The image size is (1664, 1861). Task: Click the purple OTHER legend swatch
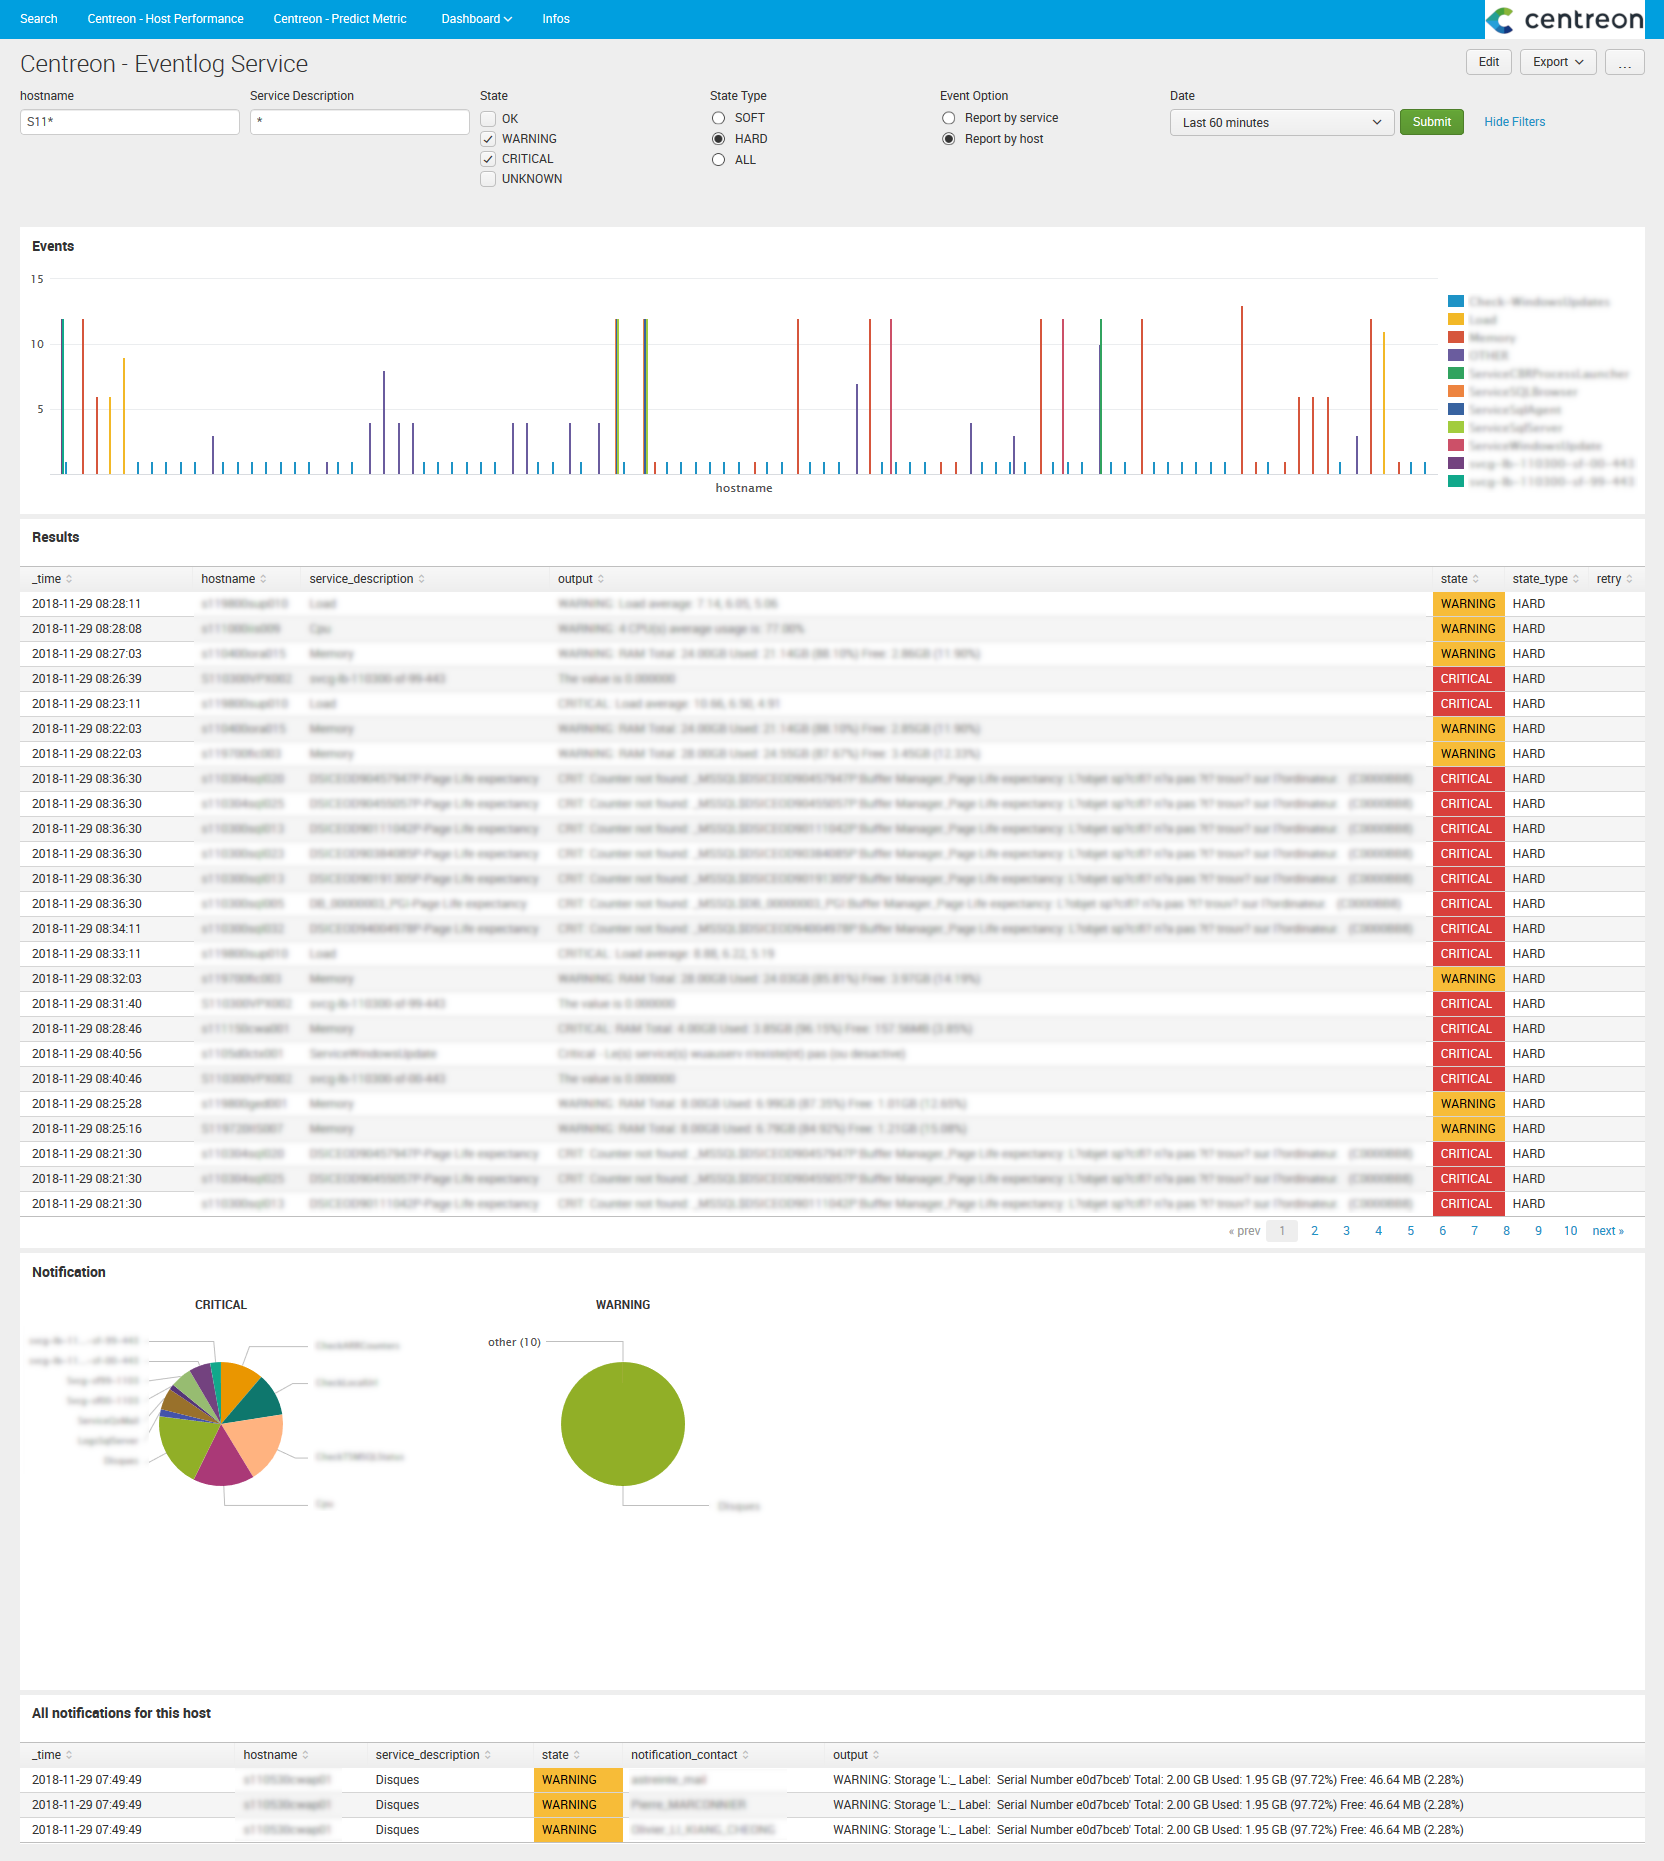pyautogui.click(x=1456, y=356)
